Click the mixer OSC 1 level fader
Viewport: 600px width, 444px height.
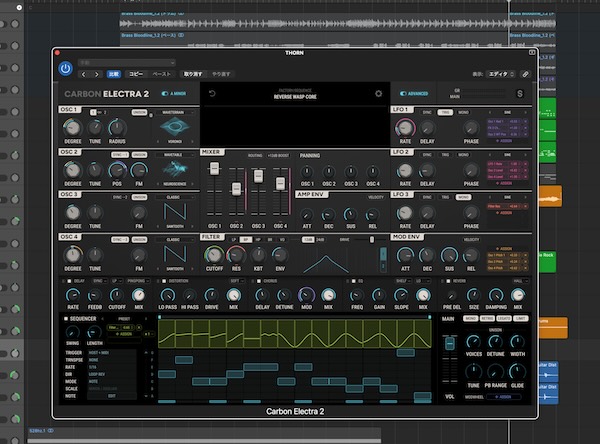pyautogui.click(x=214, y=168)
